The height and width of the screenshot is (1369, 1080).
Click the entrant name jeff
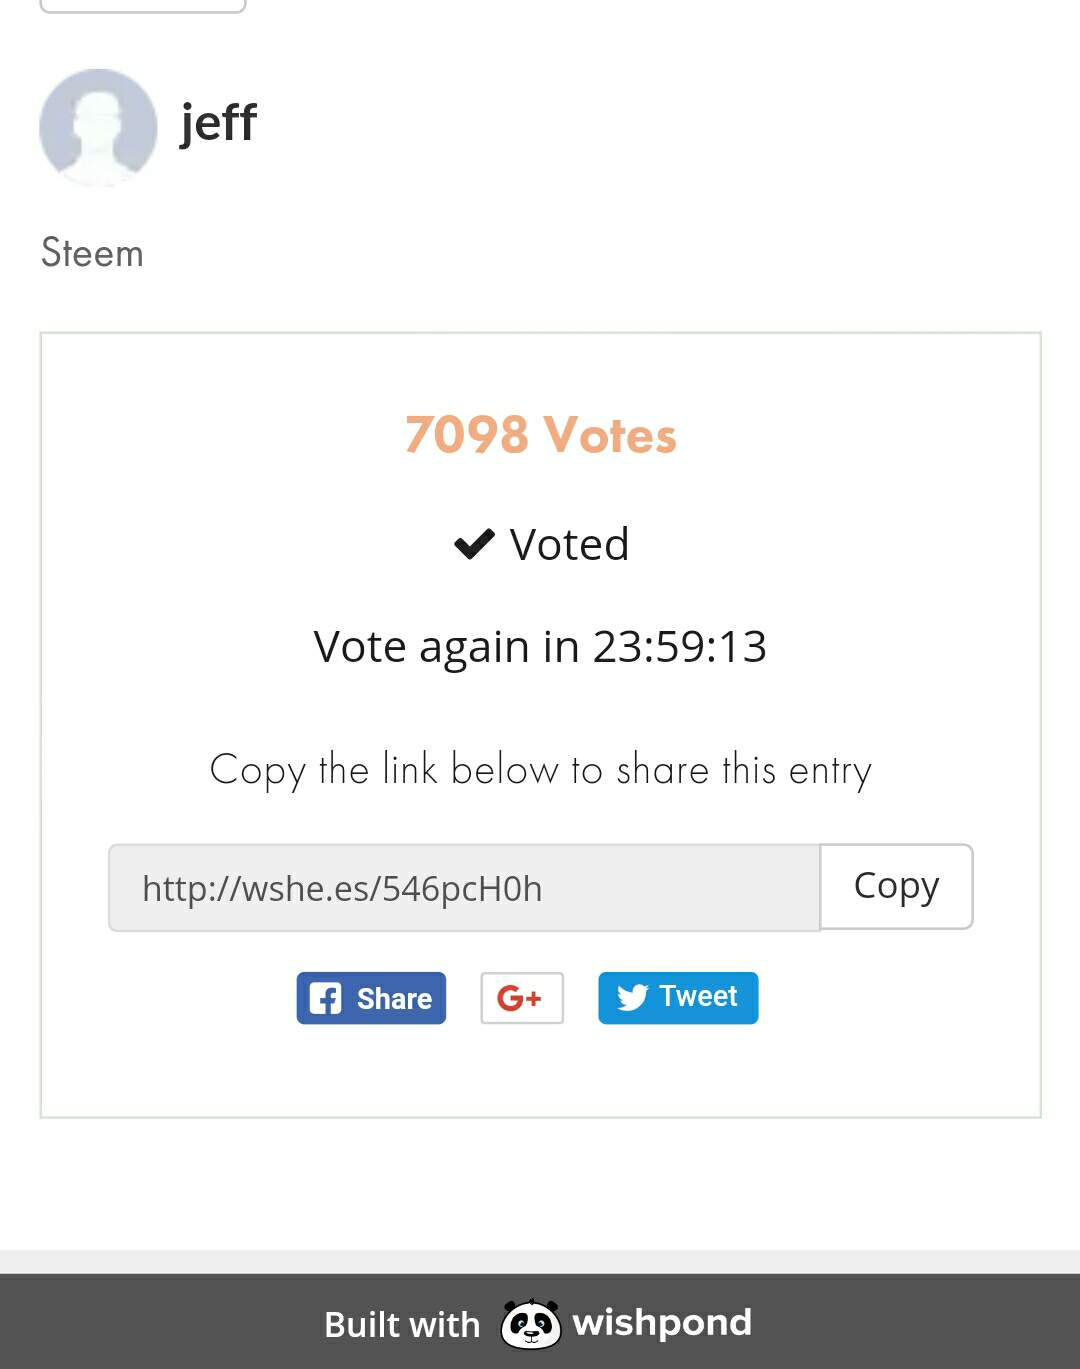(x=218, y=123)
